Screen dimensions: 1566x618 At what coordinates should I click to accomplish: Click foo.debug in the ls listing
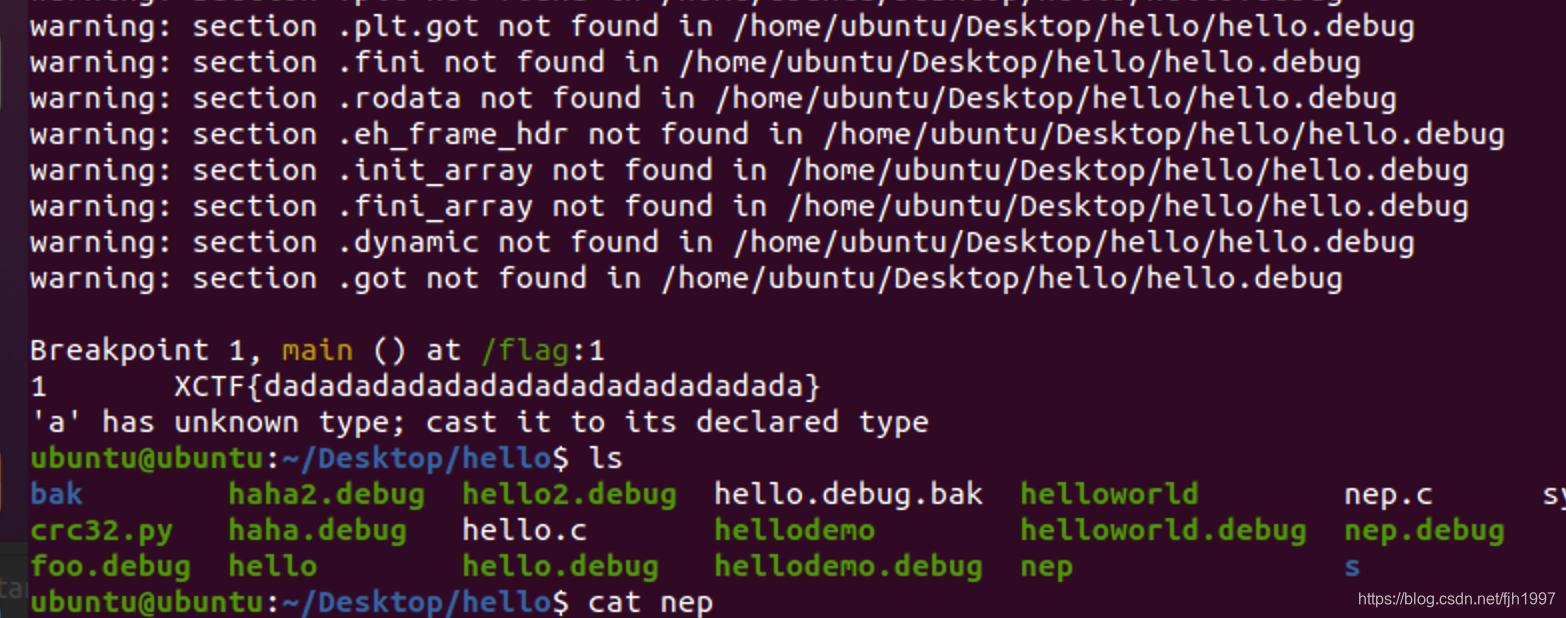point(110,566)
